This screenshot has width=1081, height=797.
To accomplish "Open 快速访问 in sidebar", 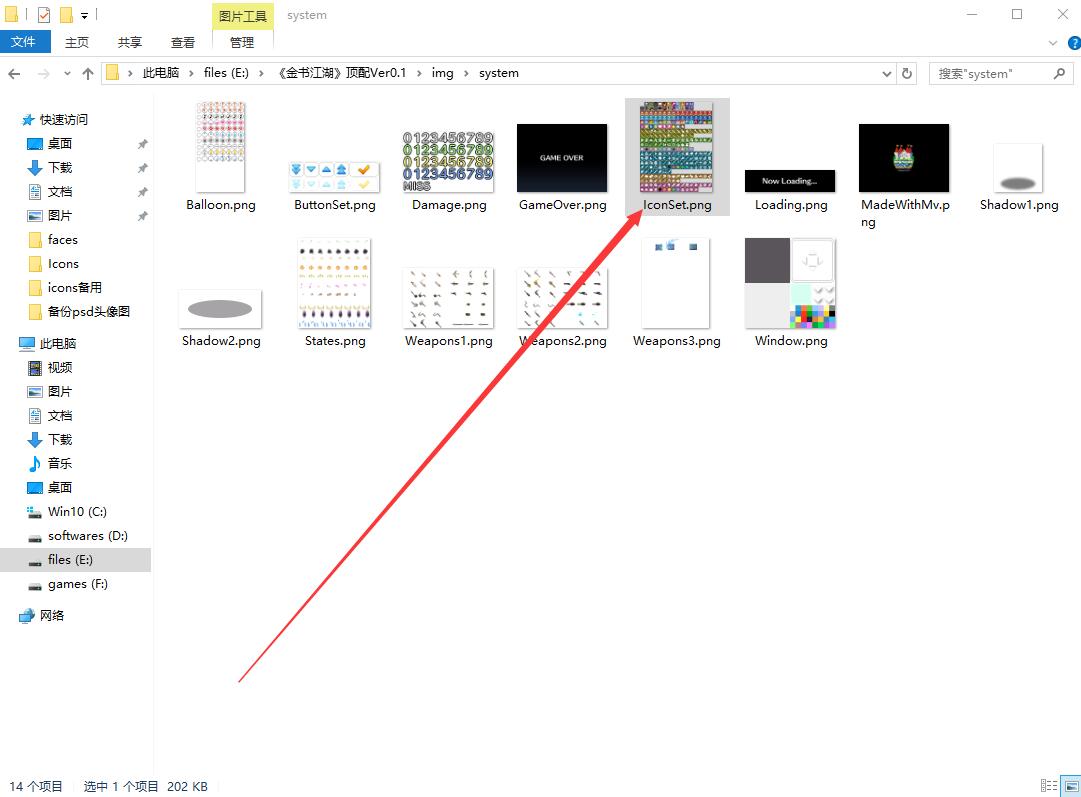I will [63, 120].
